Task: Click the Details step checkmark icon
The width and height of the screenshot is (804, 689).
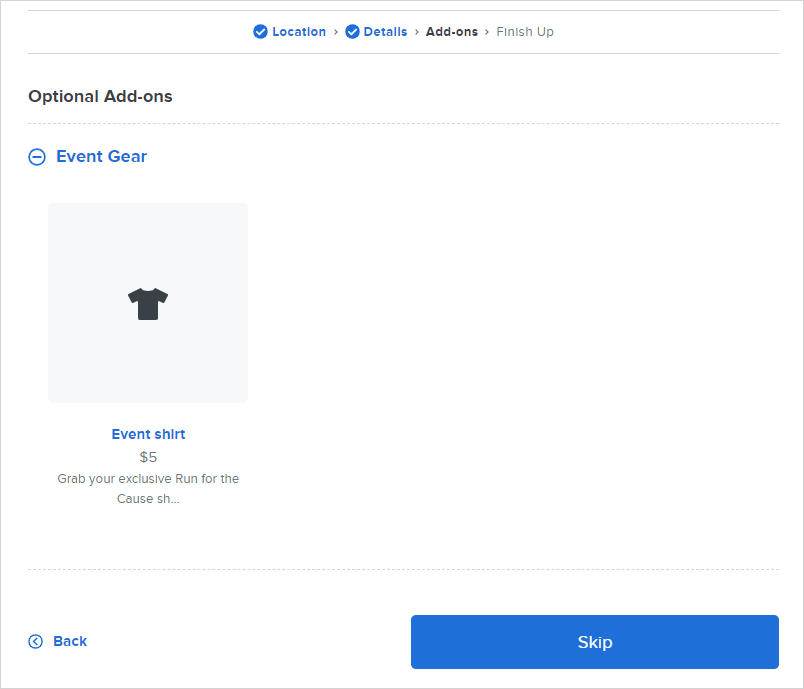Action: coord(352,32)
